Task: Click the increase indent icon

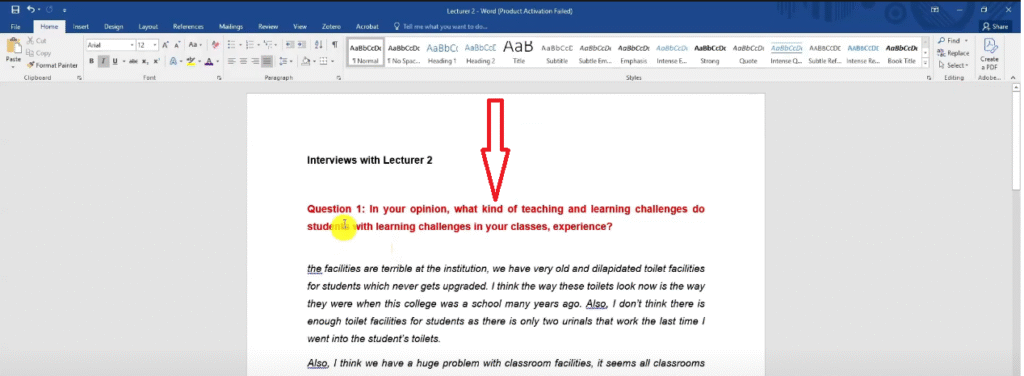Action: coord(302,45)
